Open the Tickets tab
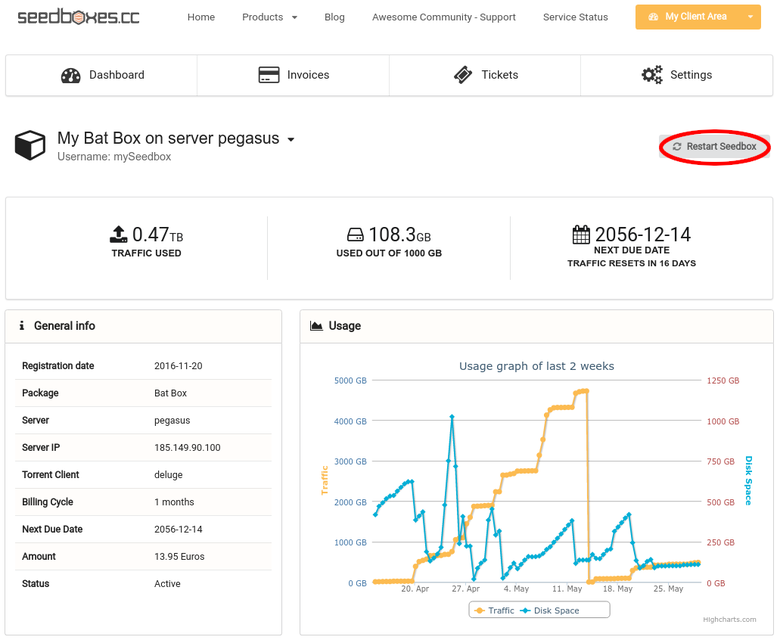This screenshot has width=780, height=640. click(485, 75)
